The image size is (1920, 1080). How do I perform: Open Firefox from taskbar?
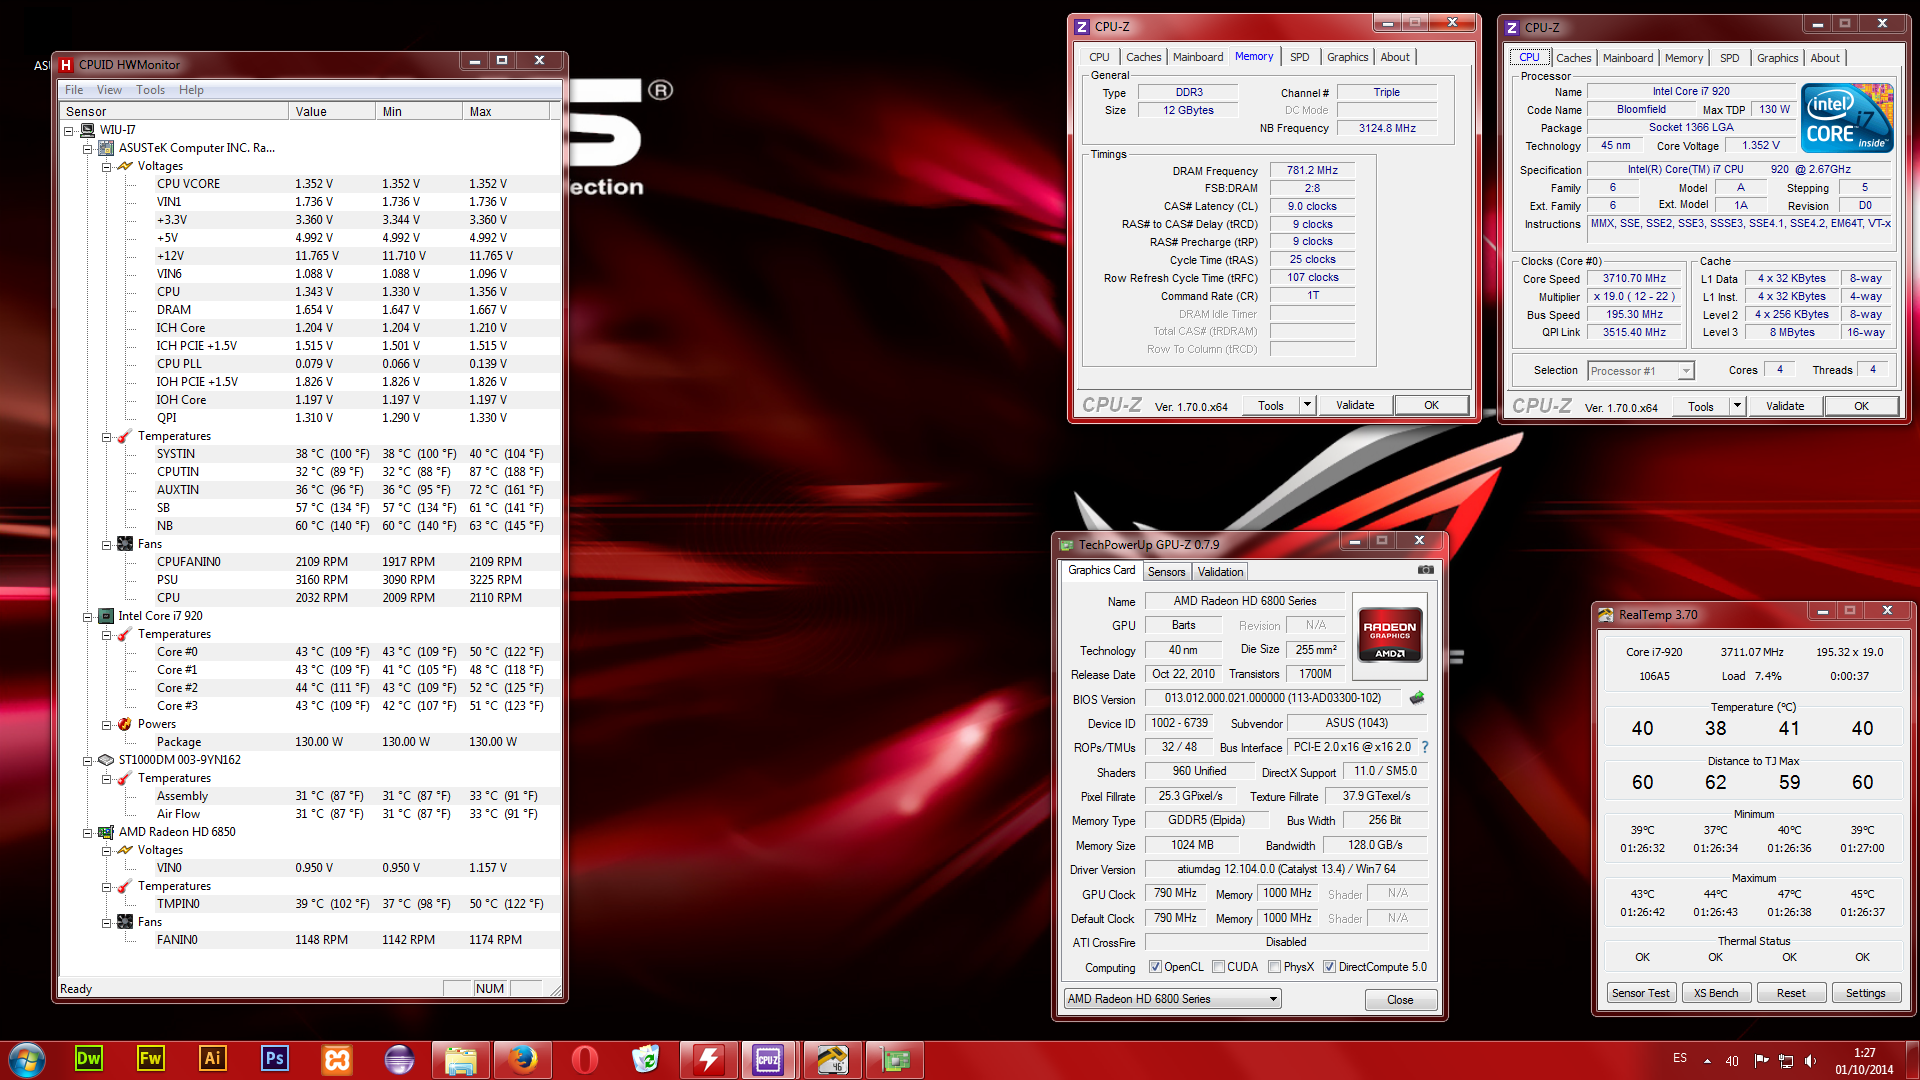tap(523, 1059)
